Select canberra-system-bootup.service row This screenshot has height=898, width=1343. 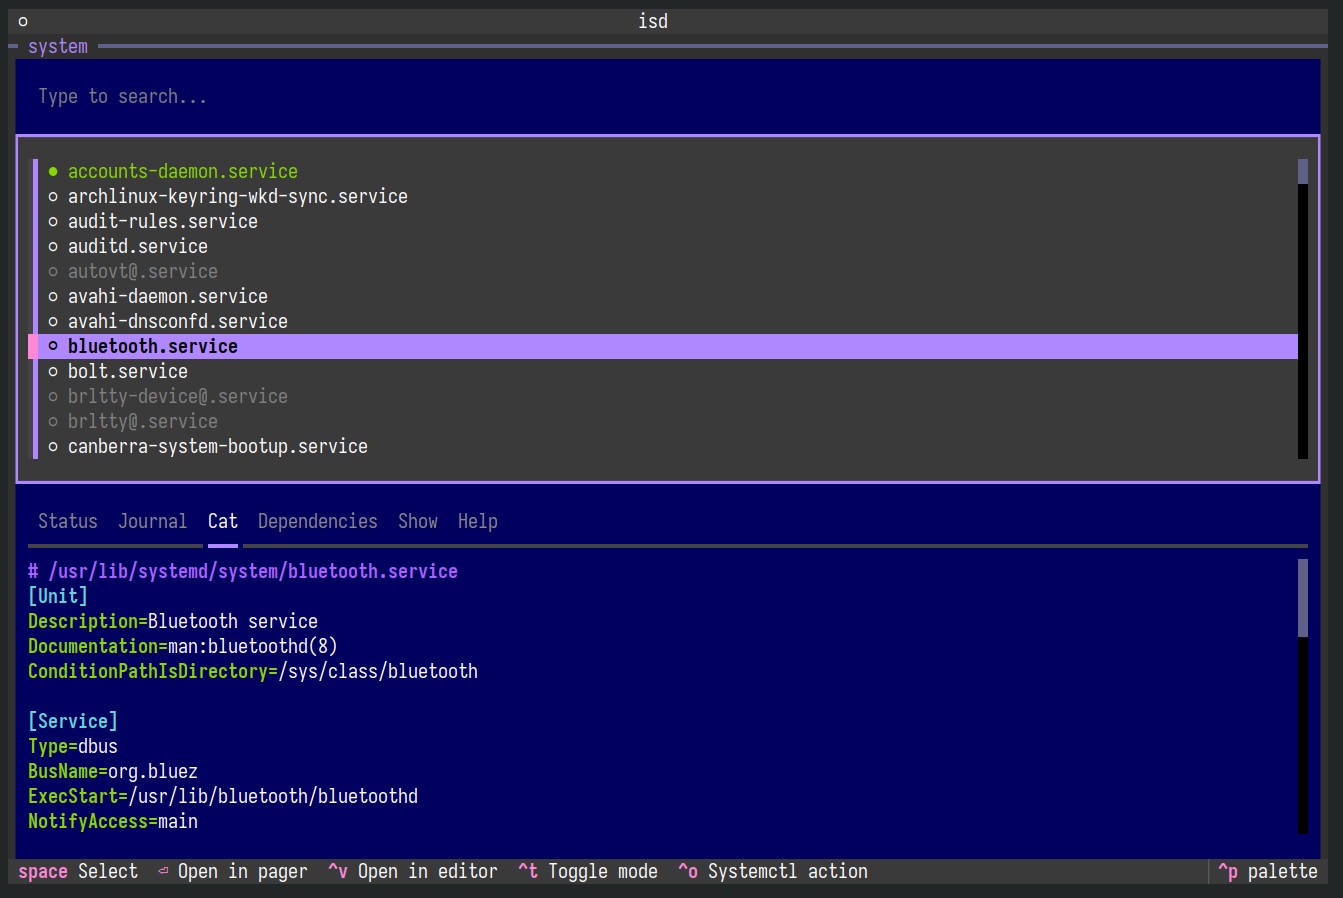click(x=667, y=446)
